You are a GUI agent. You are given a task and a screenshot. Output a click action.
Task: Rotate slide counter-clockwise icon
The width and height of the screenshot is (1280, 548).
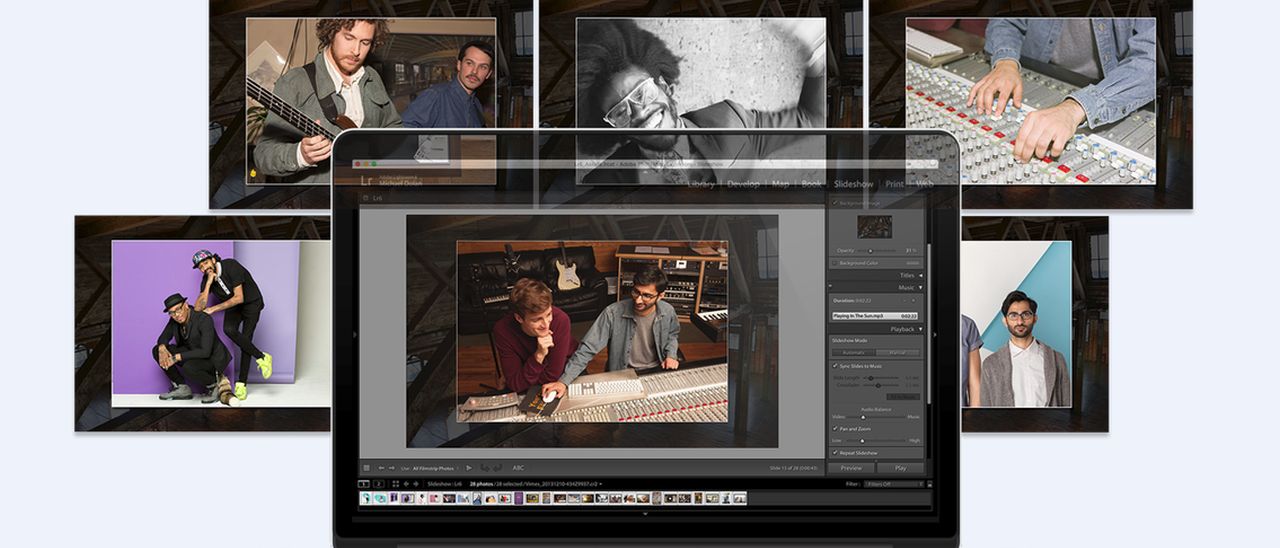pyautogui.click(x=485, y=468)
